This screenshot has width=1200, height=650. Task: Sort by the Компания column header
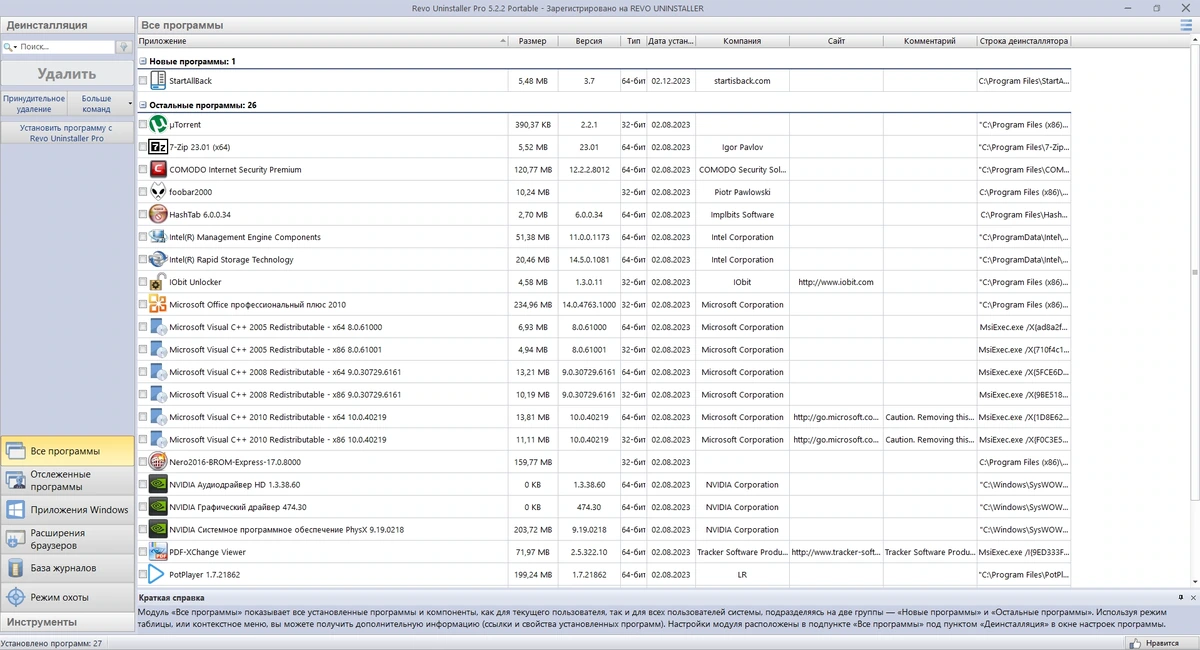pos(742,42)
